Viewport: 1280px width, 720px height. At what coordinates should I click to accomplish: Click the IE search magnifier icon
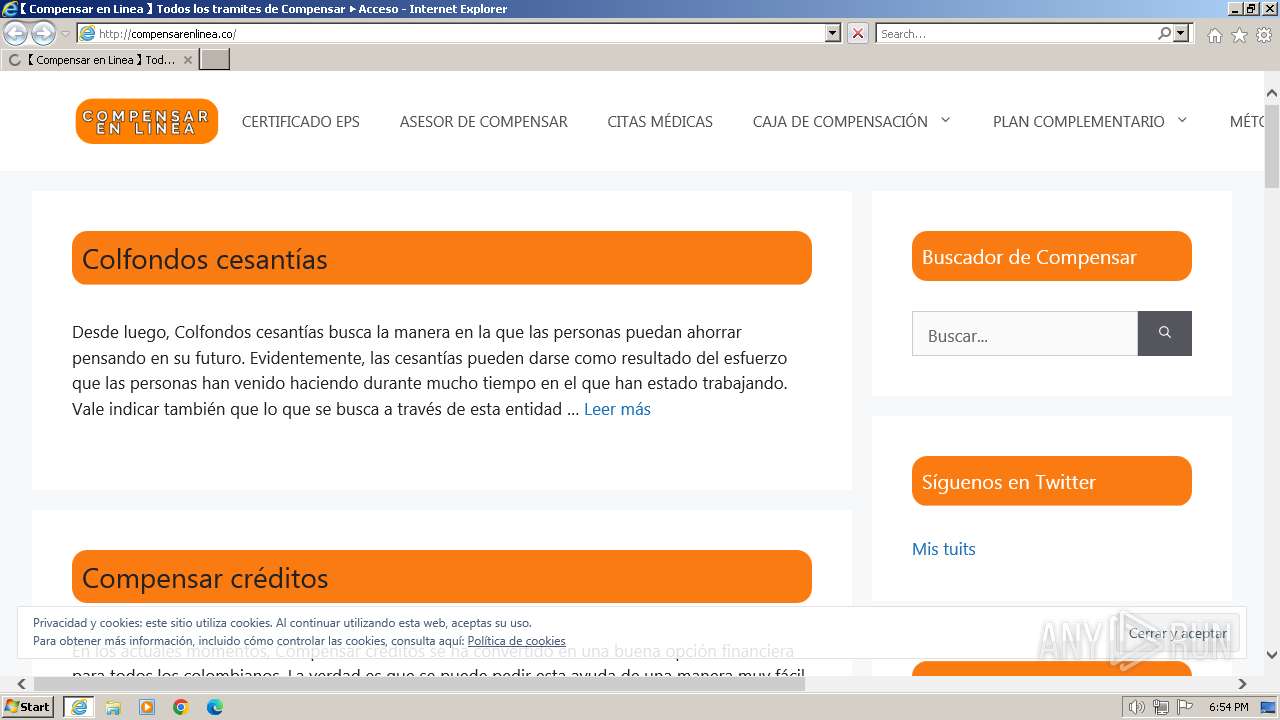click(1164, 34)
